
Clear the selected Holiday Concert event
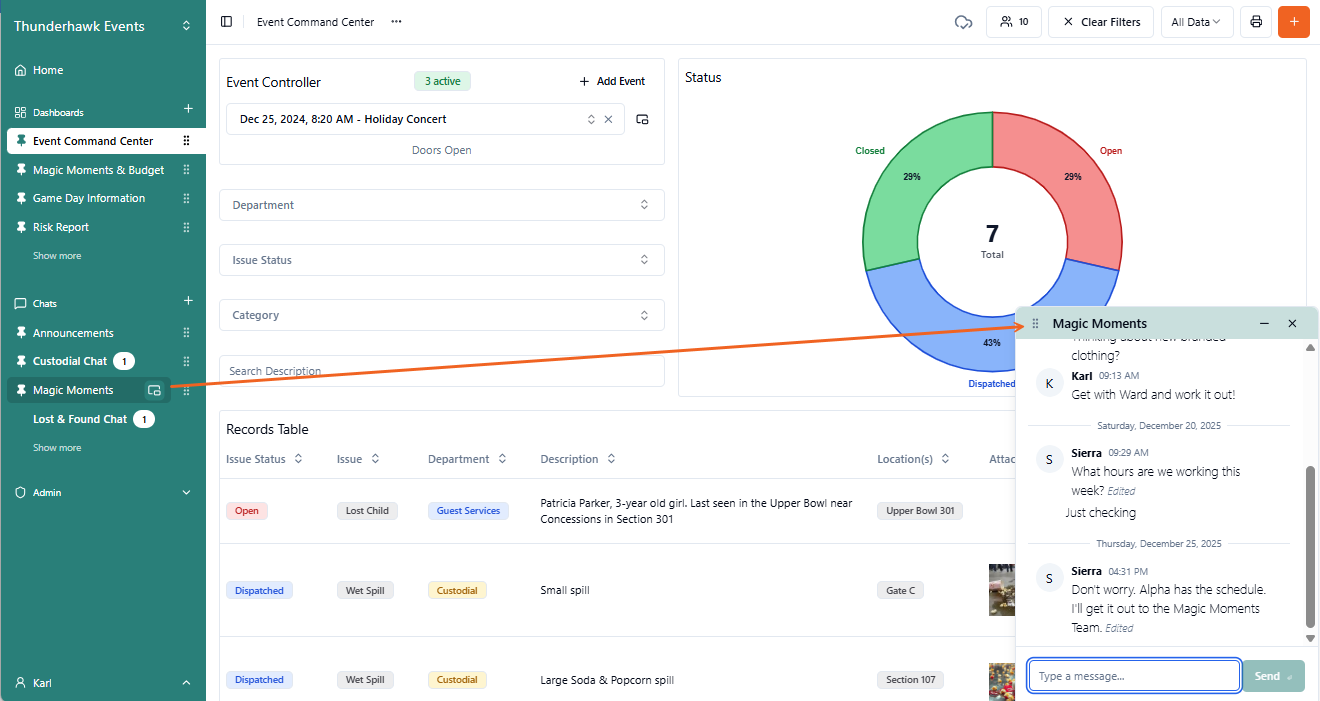(608, 119)
